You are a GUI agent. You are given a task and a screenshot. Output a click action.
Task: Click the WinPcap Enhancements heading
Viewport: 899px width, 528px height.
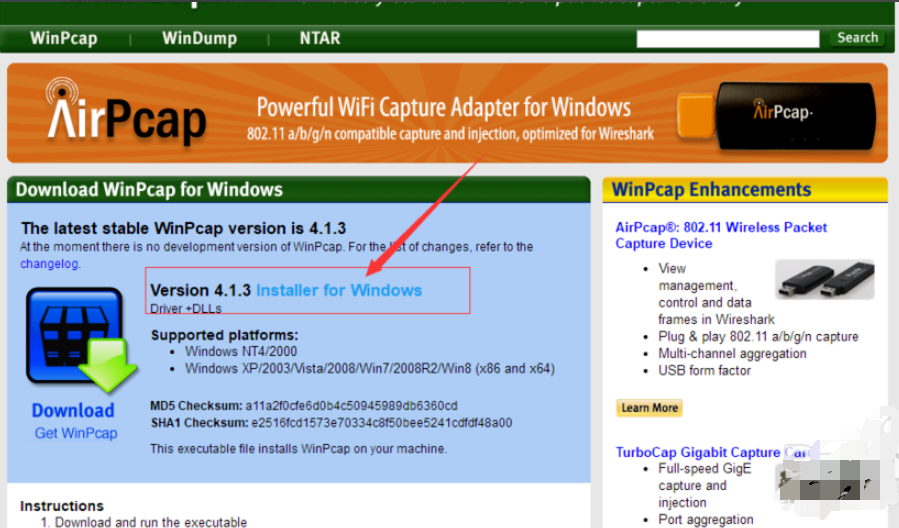click(711, 190)
